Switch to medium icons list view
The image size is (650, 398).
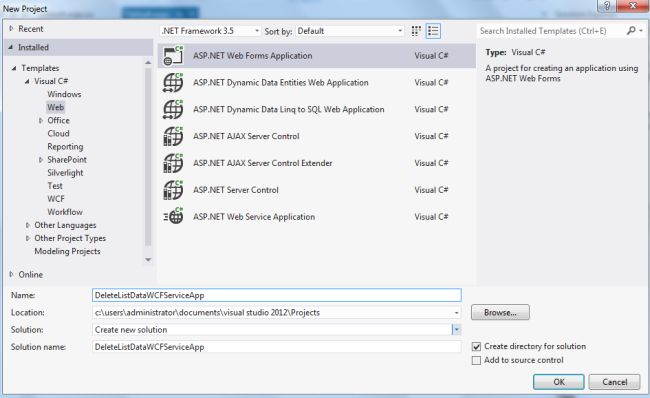click(433, 31)
